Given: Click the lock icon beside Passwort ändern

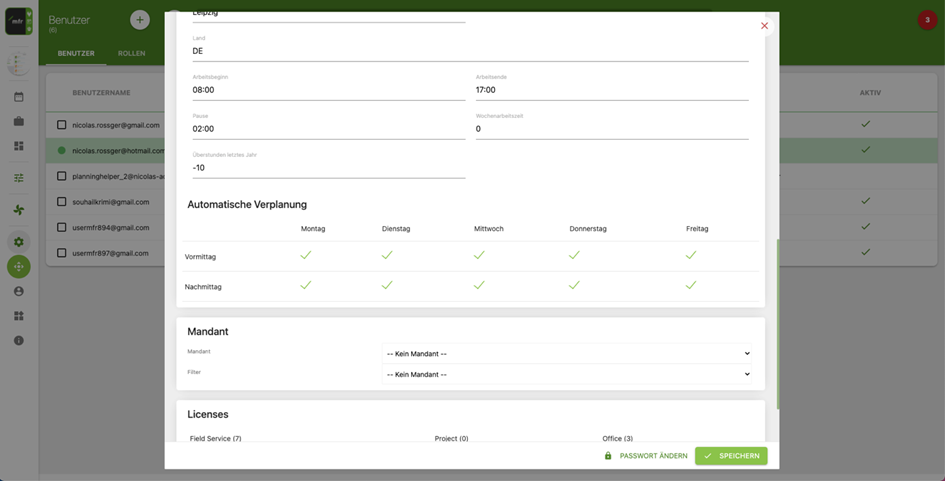Looking at the screenshot, I should coord(608,456).
